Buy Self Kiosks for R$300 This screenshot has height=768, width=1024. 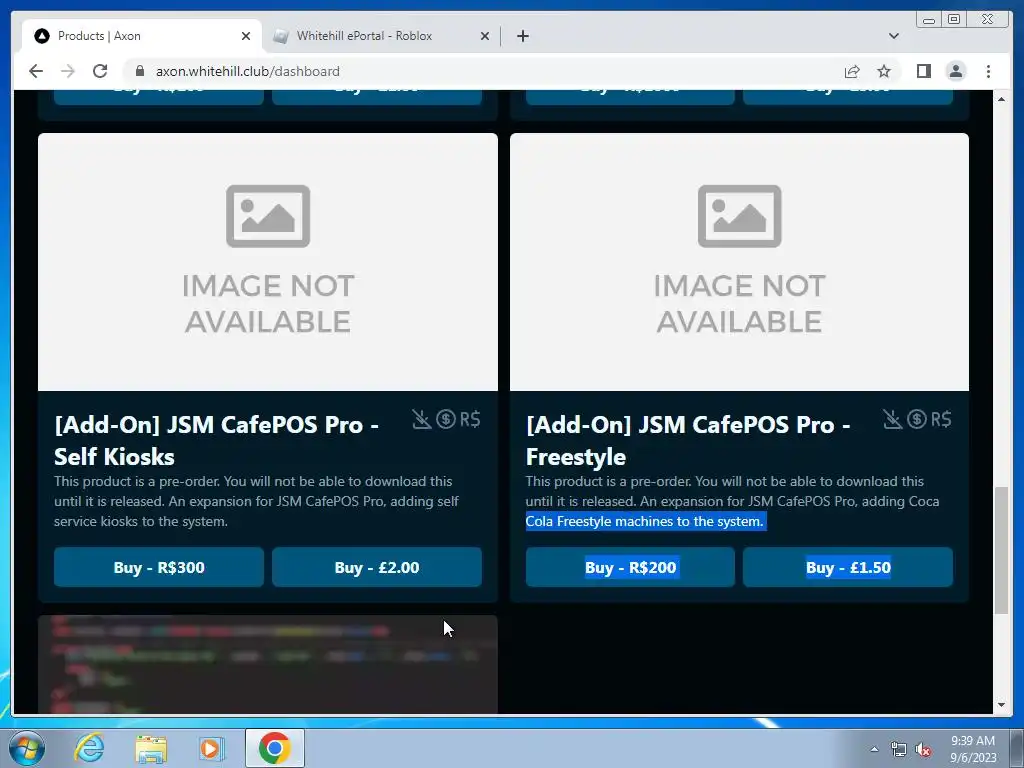pos(159,567)
